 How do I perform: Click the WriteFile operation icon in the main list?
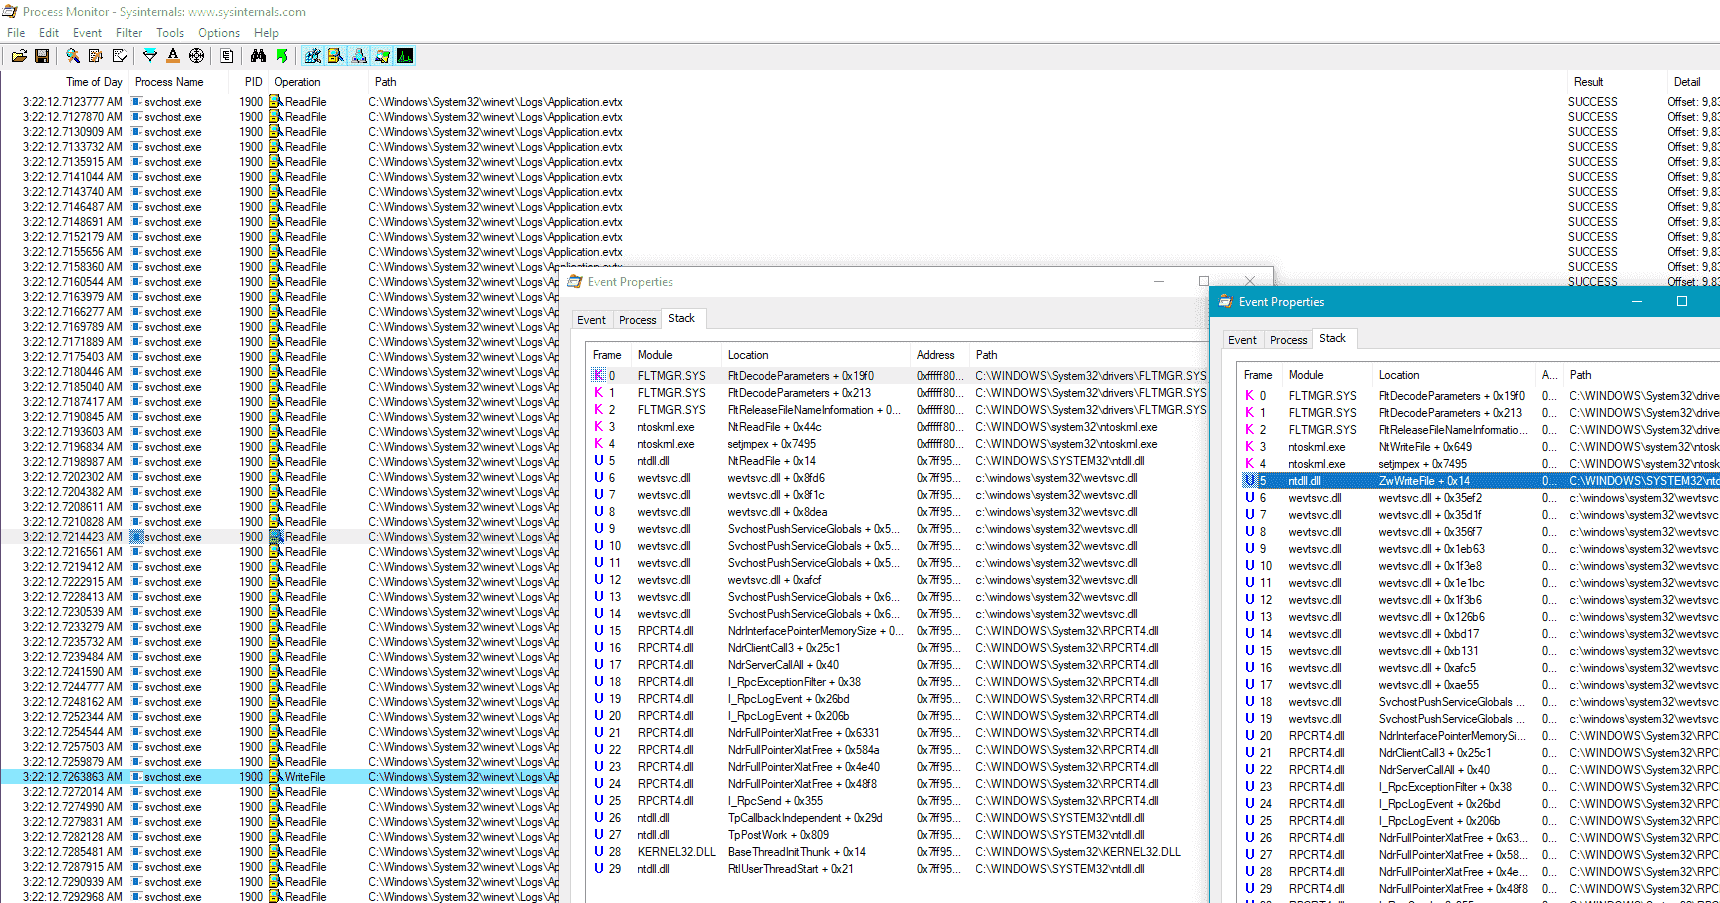coord(276,777)
